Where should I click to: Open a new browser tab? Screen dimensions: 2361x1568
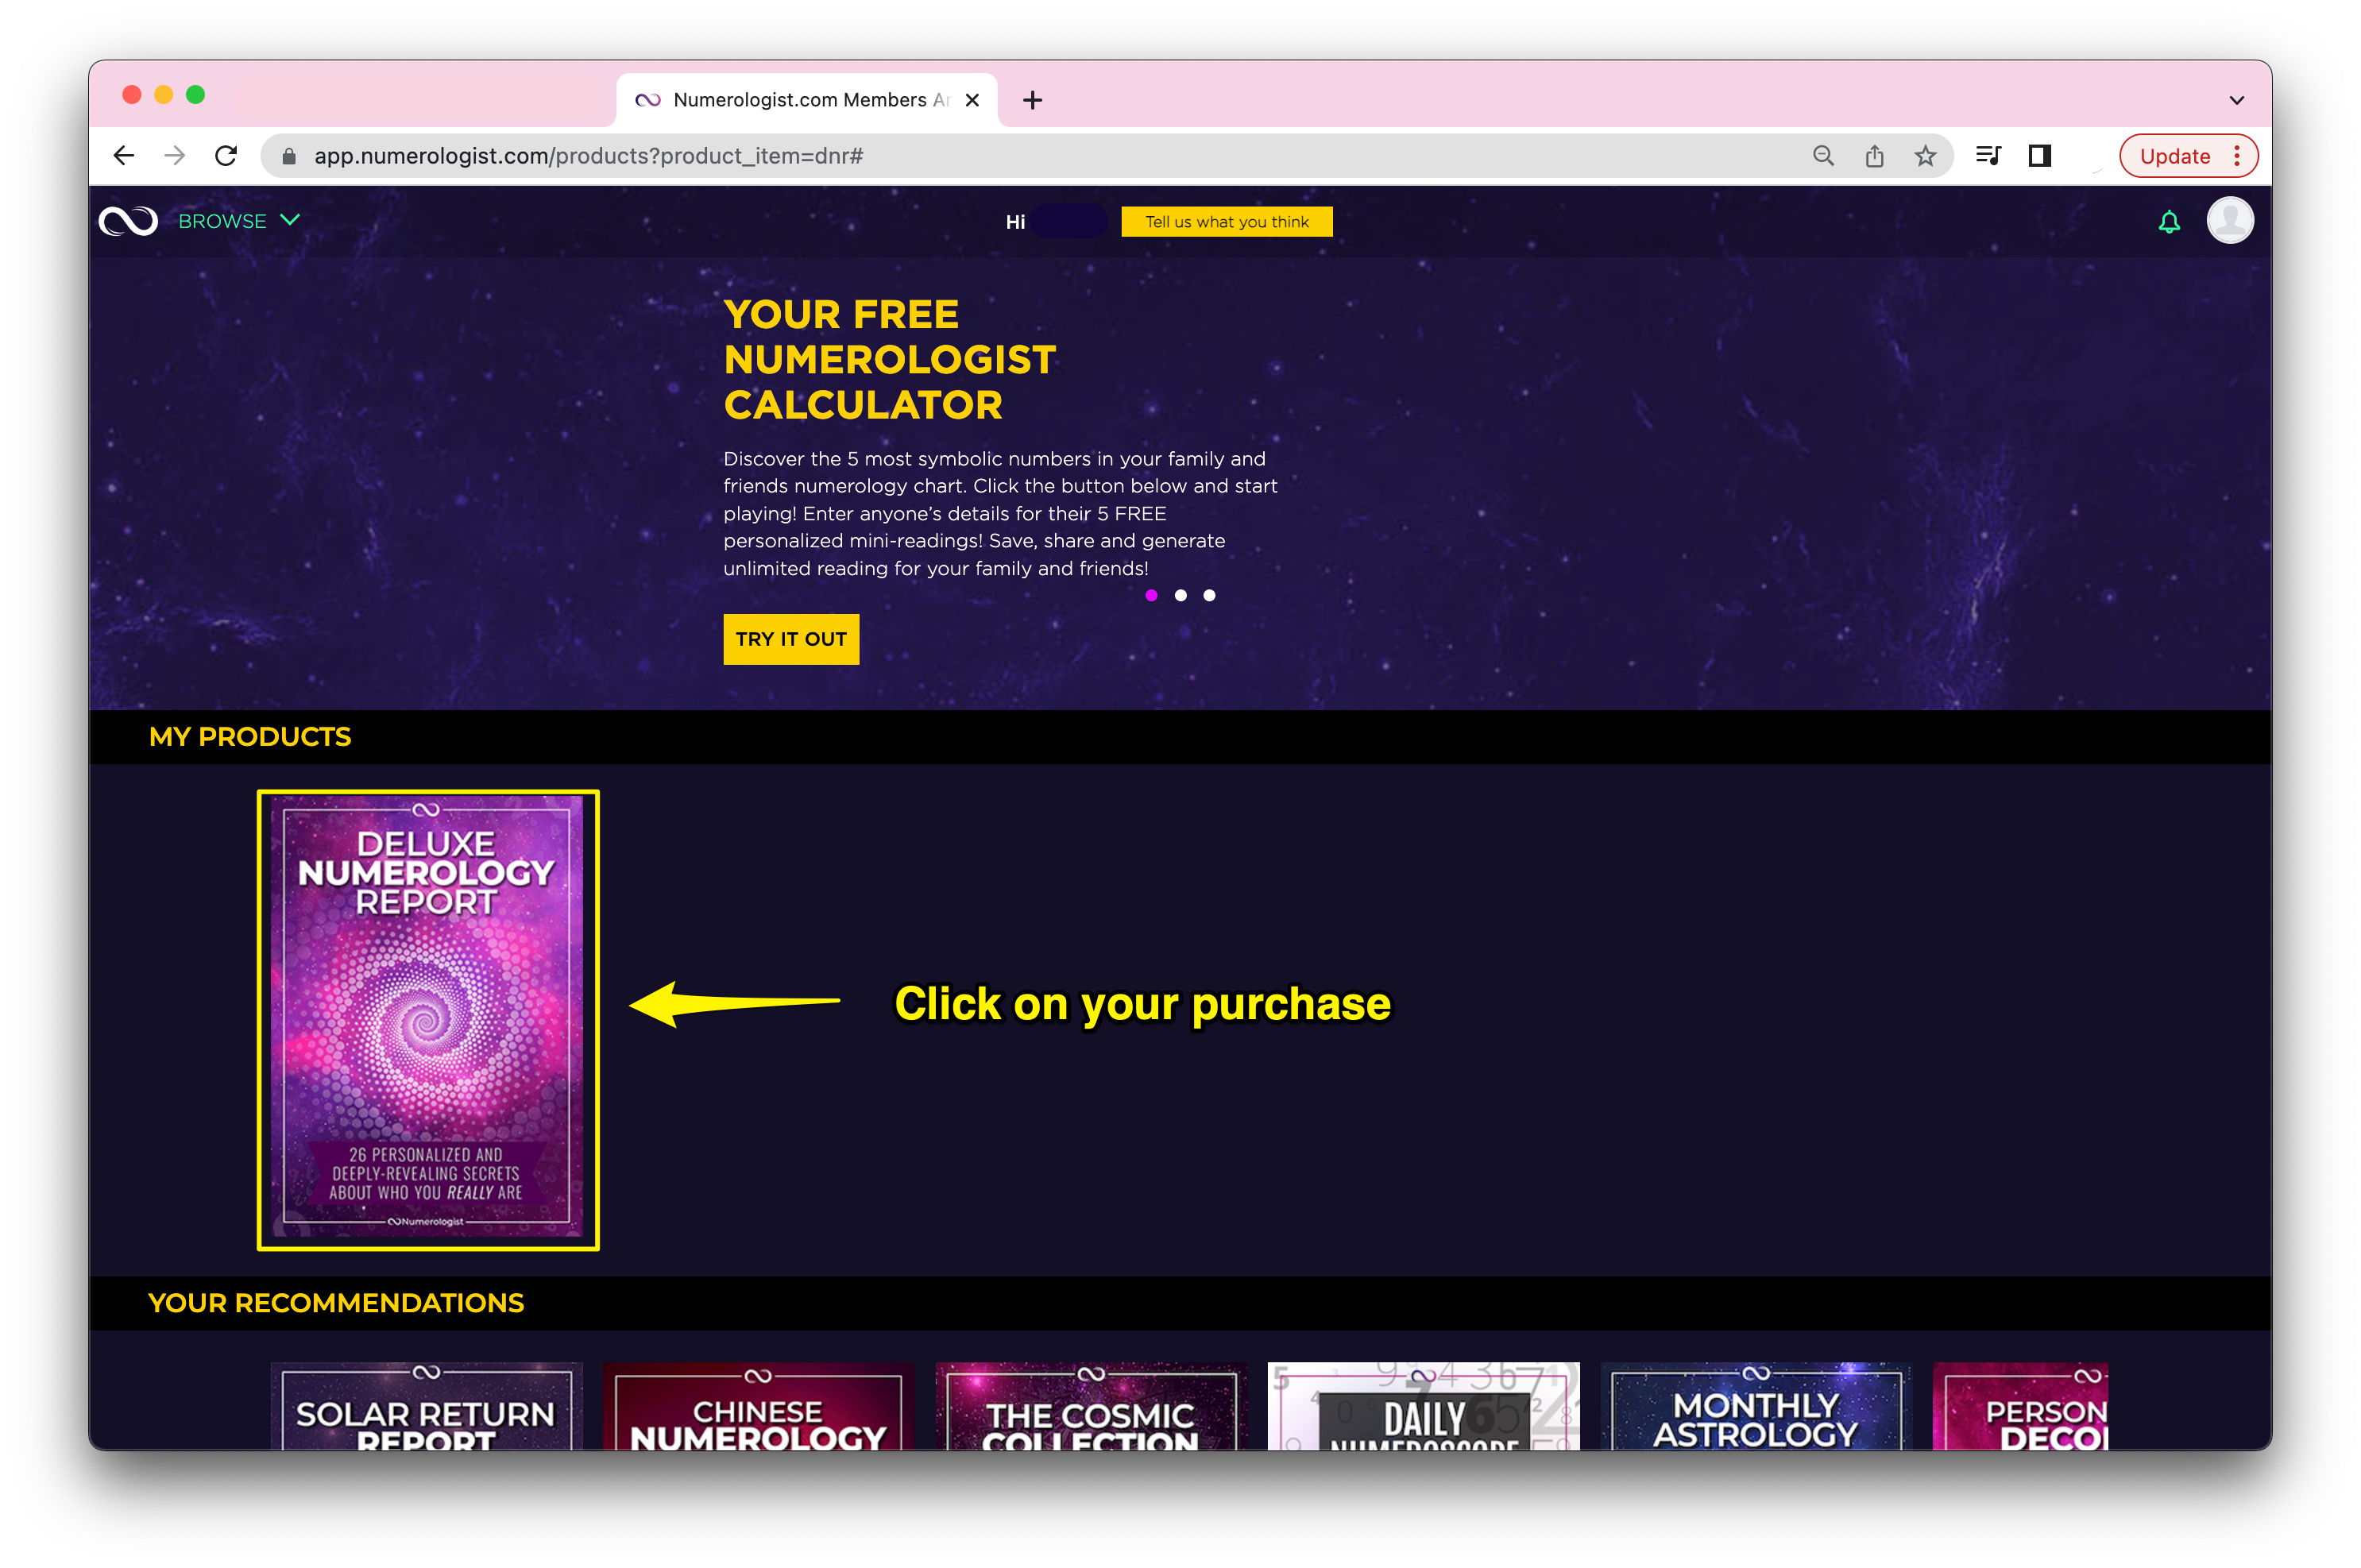tap(1033, 100)
